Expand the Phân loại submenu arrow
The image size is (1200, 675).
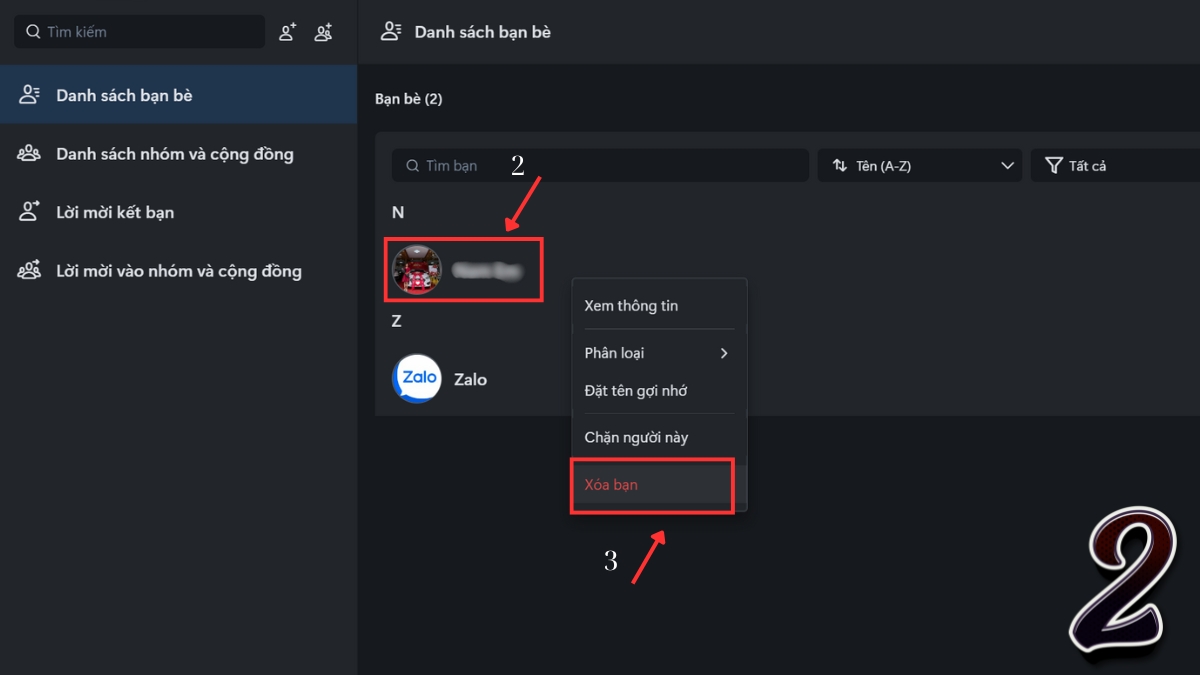[x=724, y=353]
